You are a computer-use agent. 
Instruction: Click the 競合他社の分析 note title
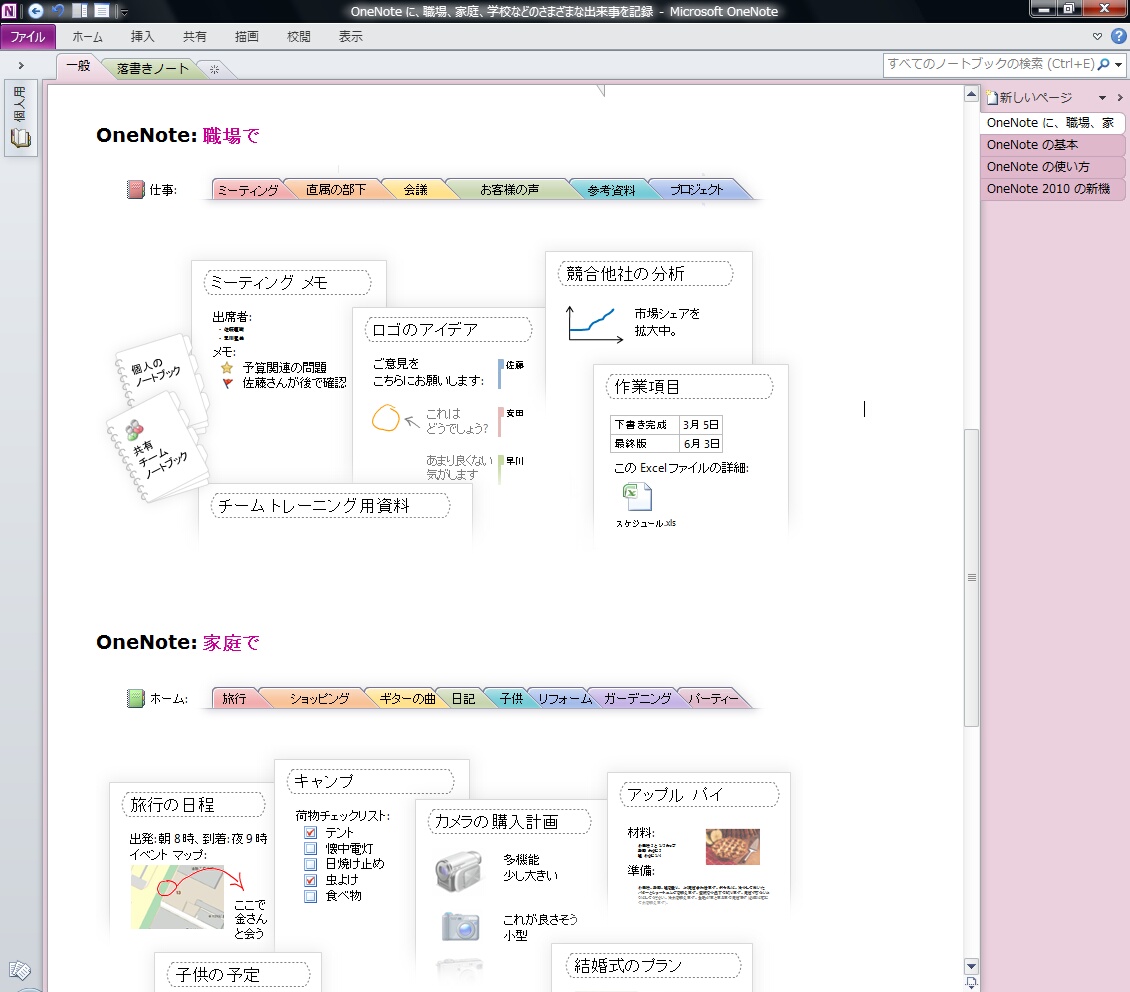tap(625, 274)
